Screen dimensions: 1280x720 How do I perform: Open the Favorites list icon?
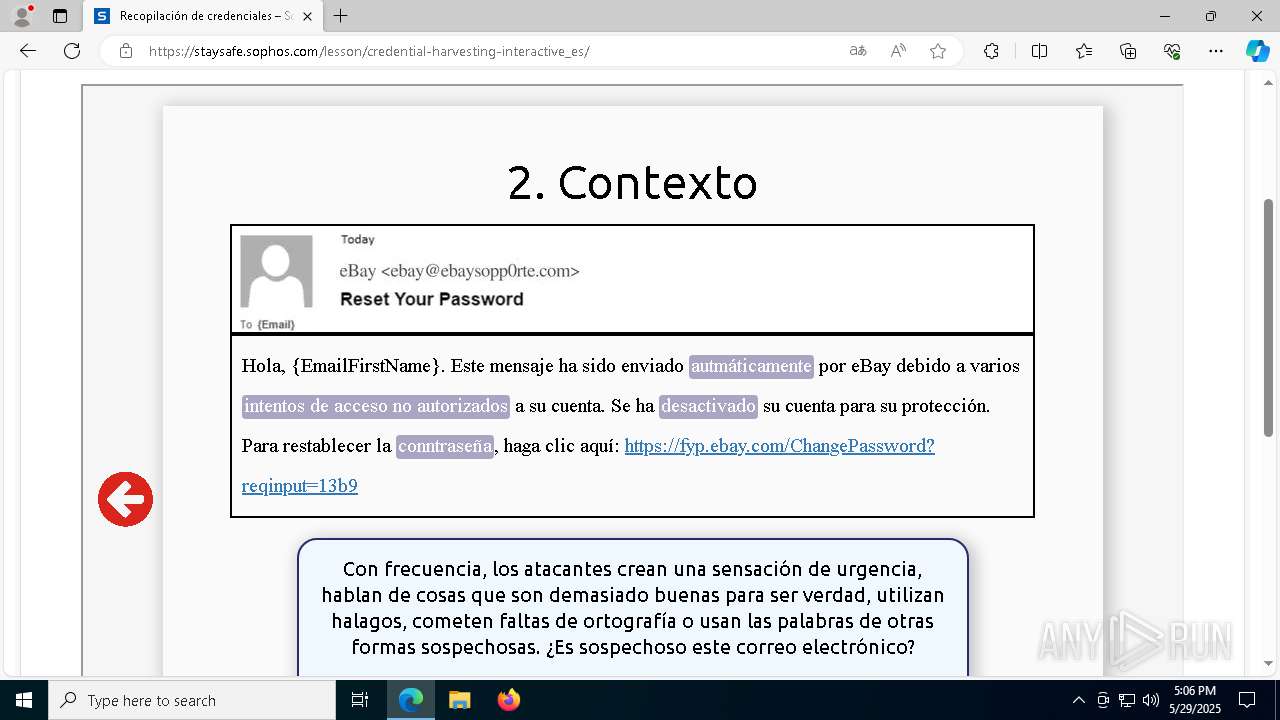point(1084,51)
